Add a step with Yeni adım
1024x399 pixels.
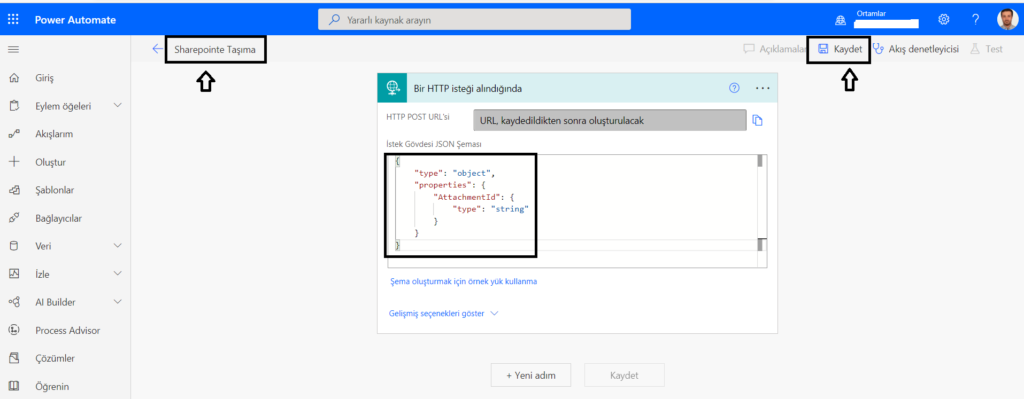(532, 375)
